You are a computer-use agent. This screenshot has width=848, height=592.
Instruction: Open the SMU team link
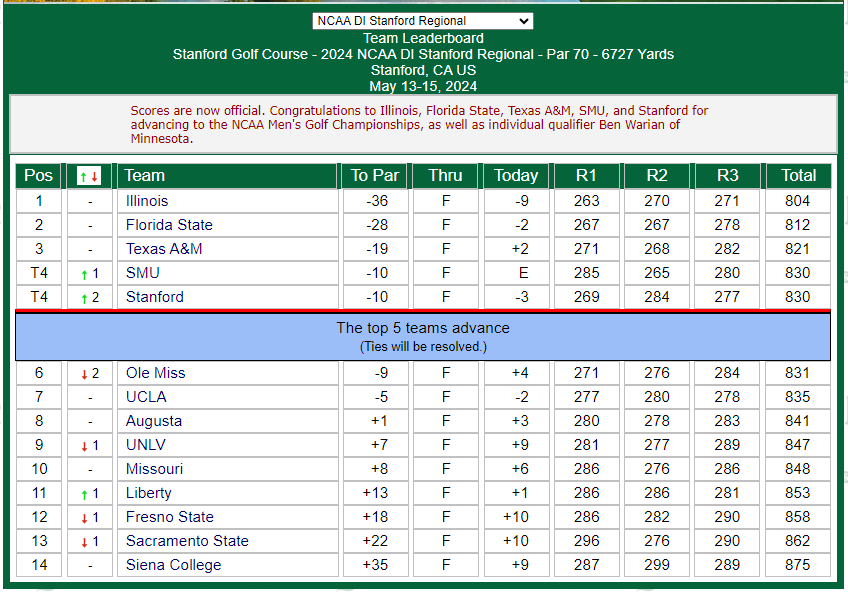(x=143, y=273)
